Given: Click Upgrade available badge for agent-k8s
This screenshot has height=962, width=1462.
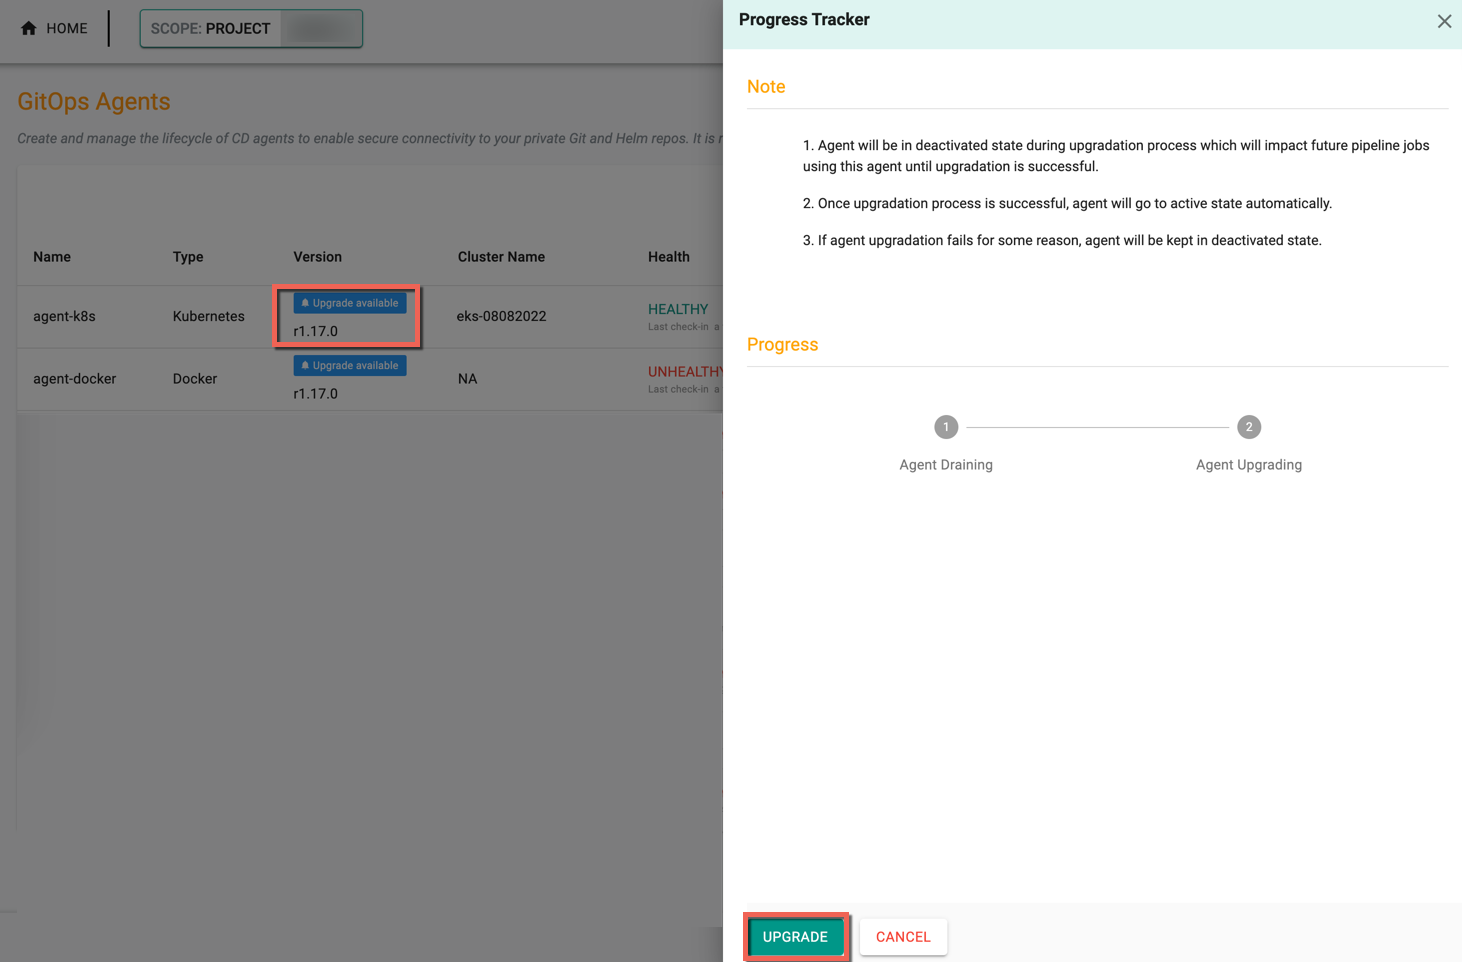Looking at the screenshot, I should tap(350, 303).
